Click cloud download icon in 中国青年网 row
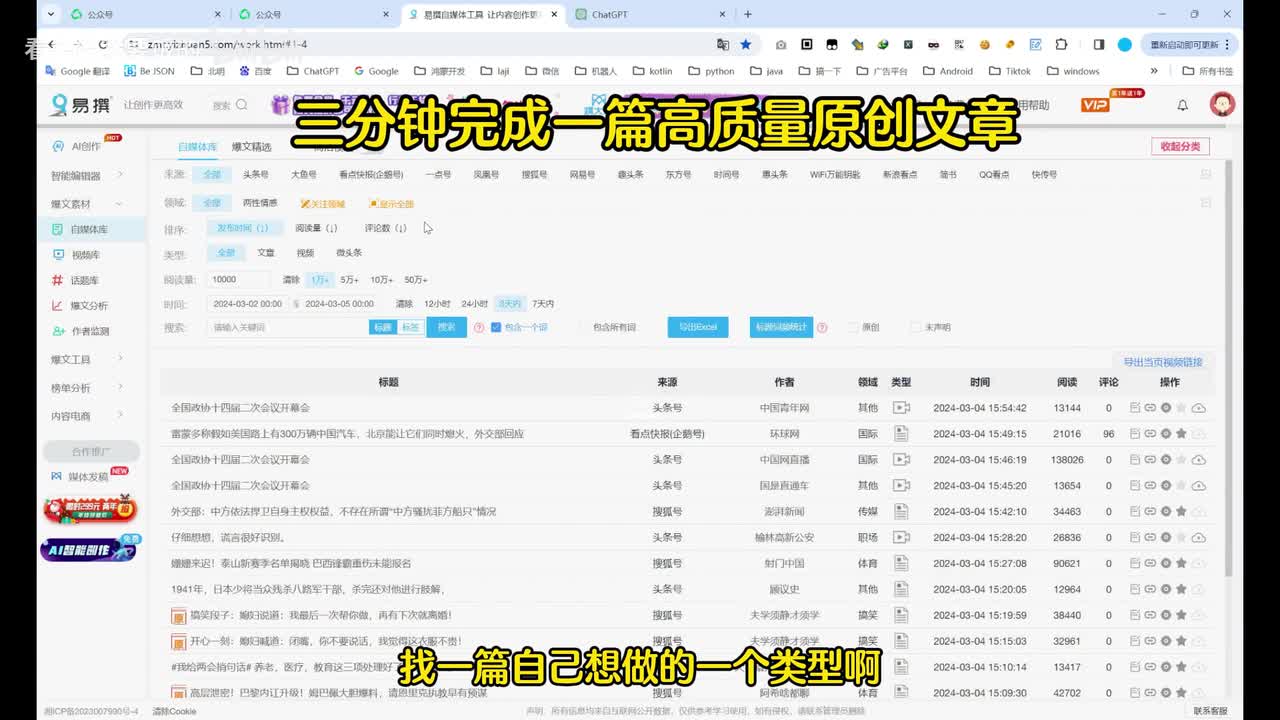The image size is (1280, 720). click(1198, 408)
